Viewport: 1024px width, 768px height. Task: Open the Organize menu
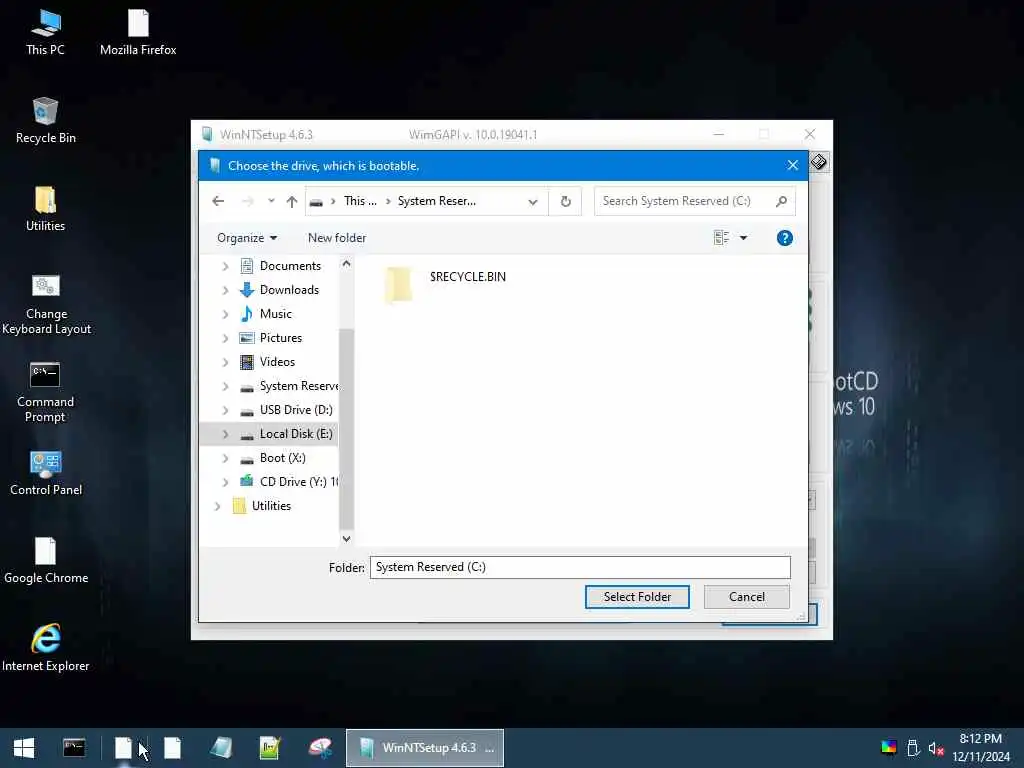click(247, 238)
